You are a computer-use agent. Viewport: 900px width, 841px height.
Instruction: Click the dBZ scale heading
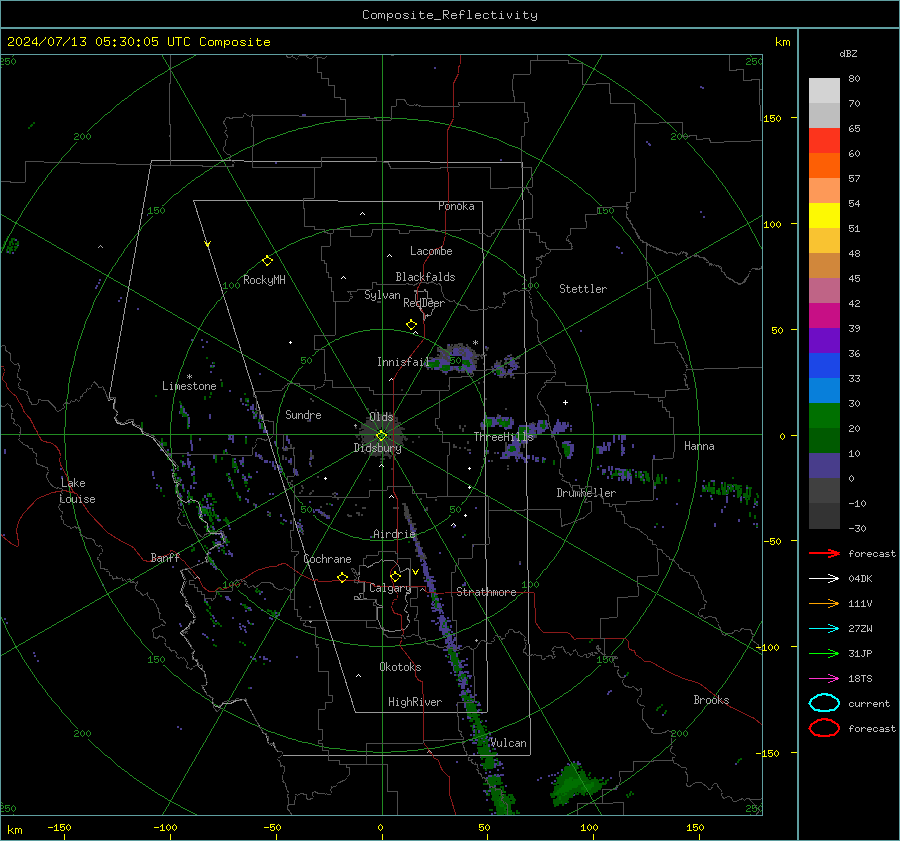click(848, 53)
